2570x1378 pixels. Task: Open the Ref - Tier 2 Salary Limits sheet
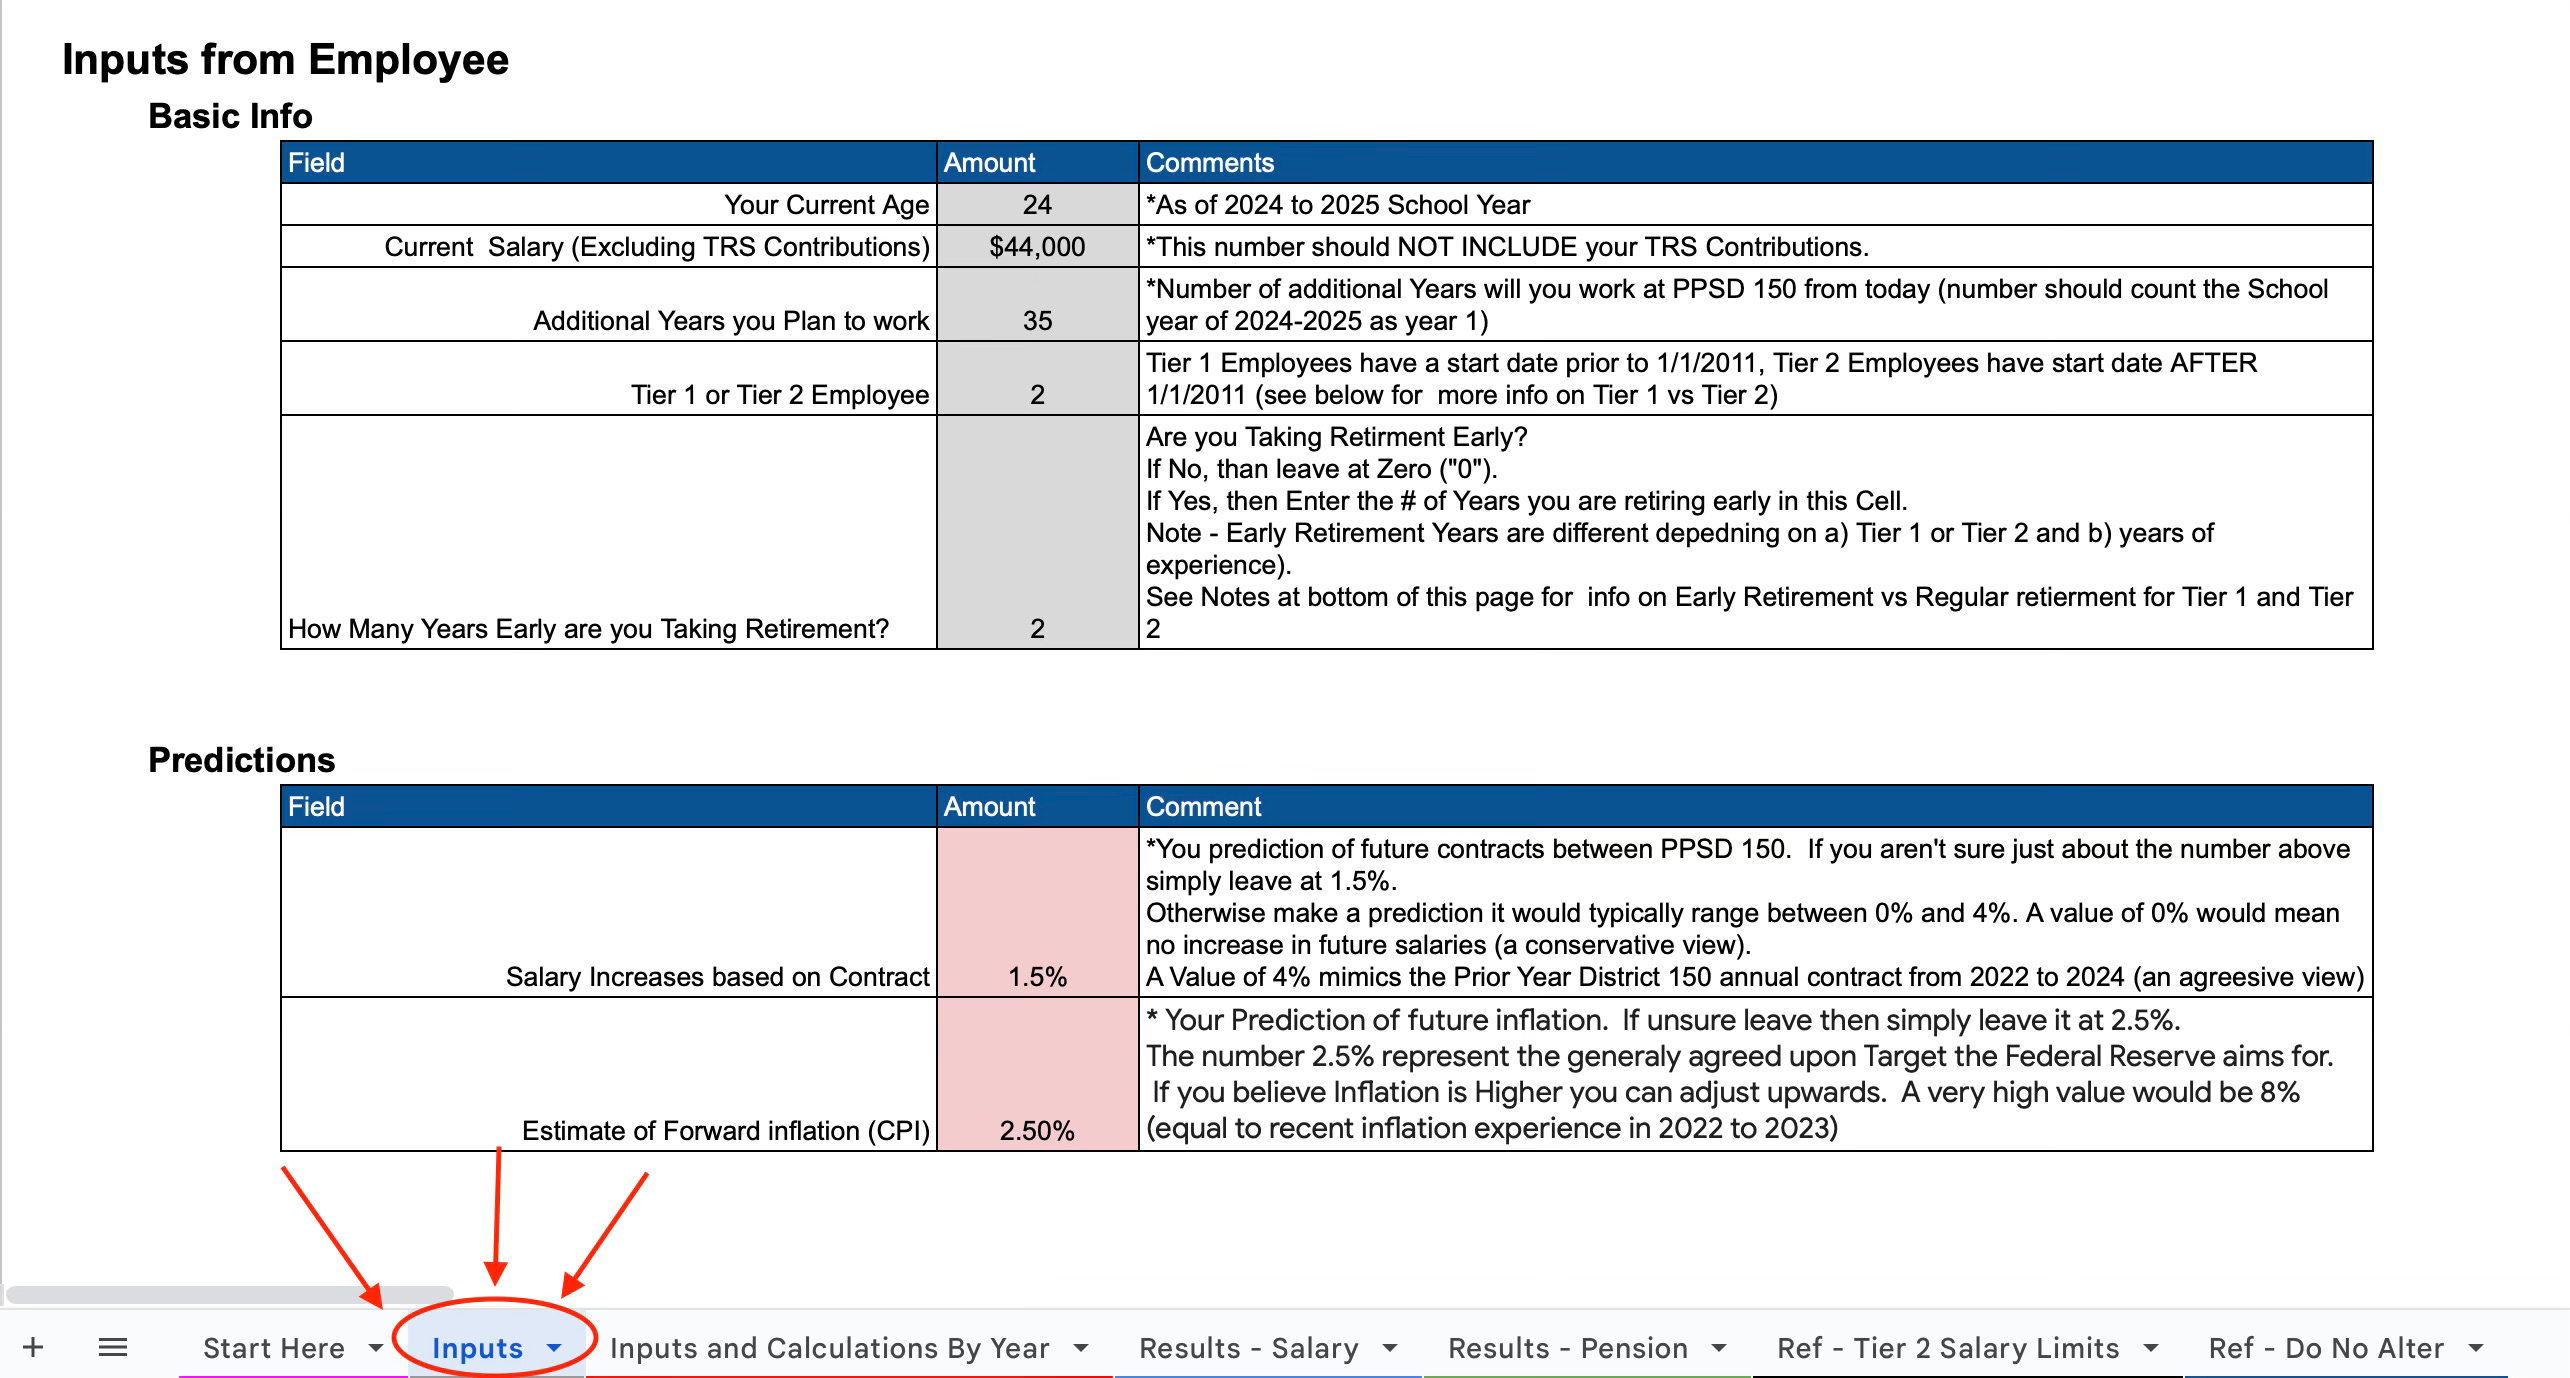1947,1347
